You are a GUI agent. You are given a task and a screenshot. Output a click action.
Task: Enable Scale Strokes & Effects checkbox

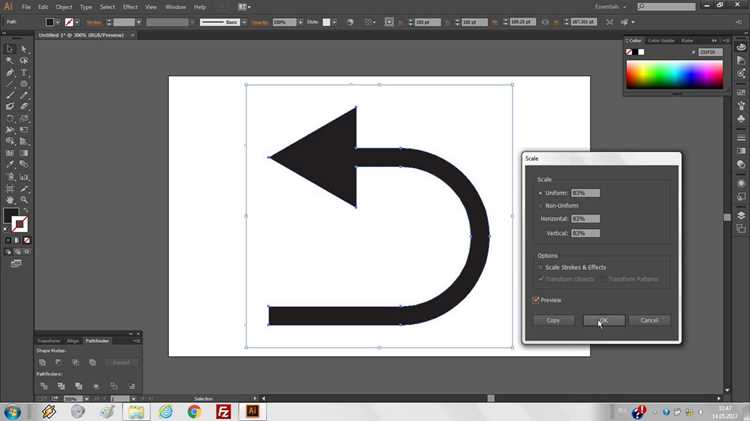point(540,267)
